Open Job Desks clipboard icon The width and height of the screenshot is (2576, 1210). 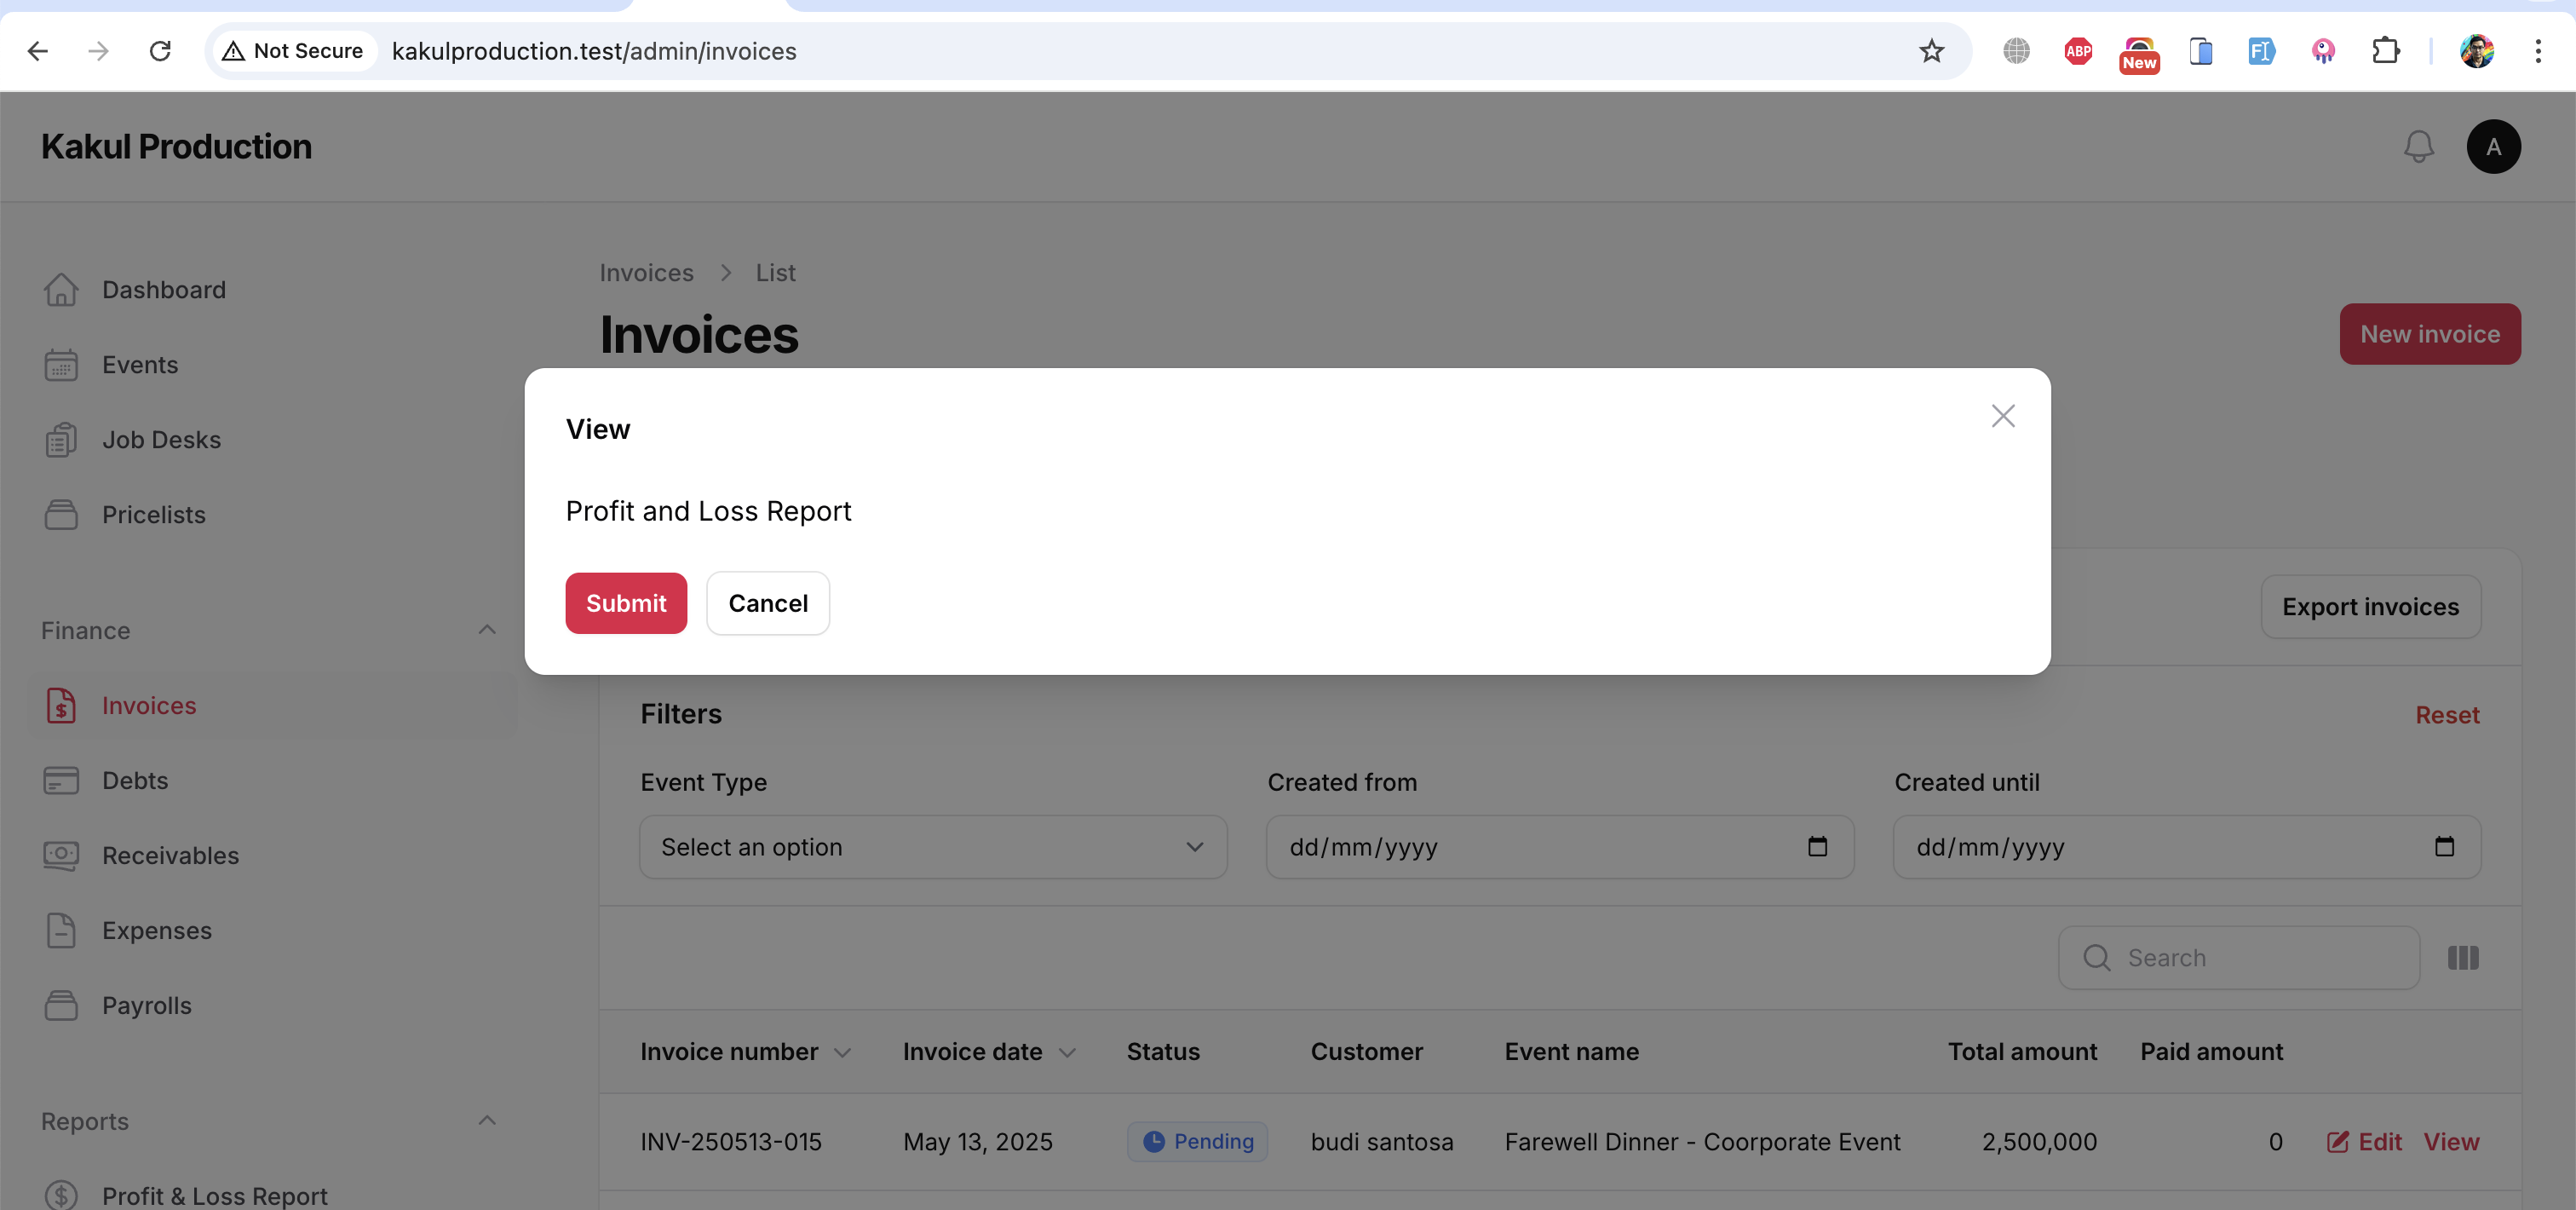tap(61, 440)
